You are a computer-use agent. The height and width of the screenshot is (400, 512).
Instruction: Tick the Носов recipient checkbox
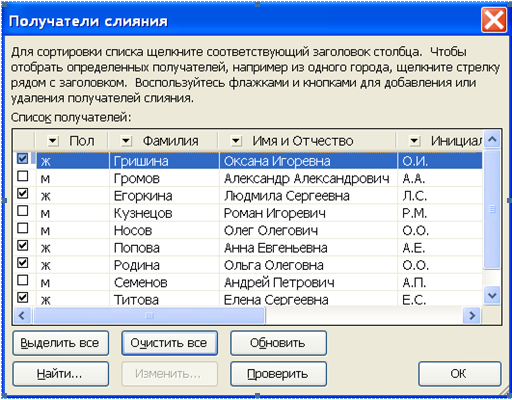pos(22,228)
